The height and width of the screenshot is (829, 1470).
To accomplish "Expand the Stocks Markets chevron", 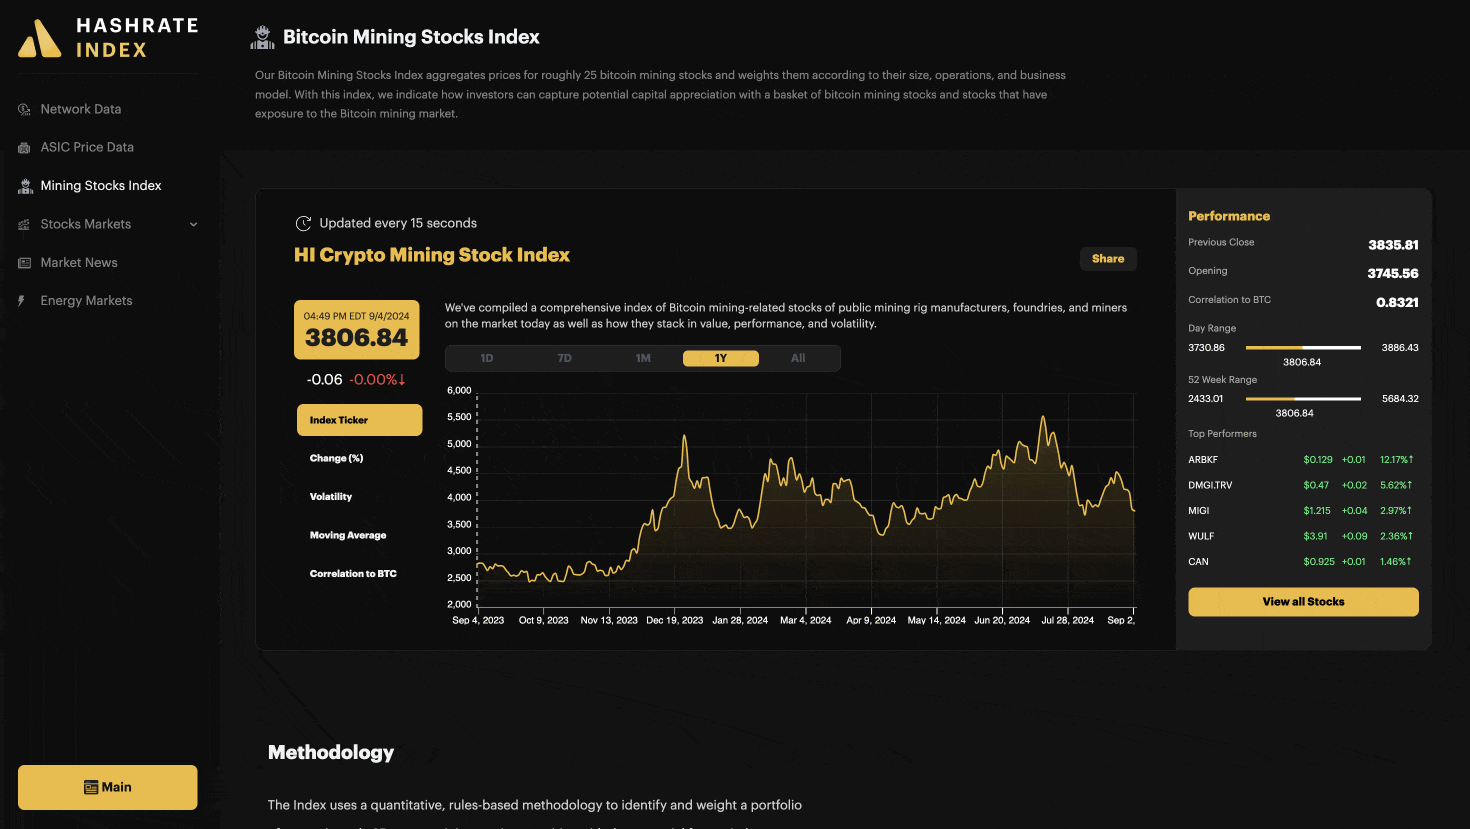I will point(193,224).
